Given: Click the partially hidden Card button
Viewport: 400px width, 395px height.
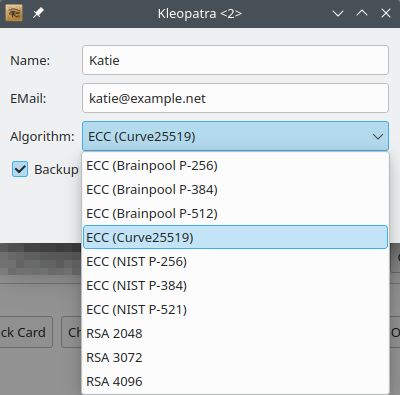Looking at the screenshot, I should pos(26,332).
